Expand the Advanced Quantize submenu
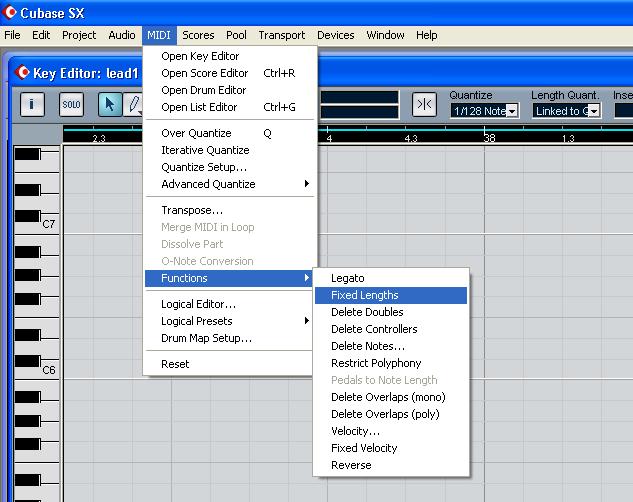633x502 pixels. tap(229, 184)
